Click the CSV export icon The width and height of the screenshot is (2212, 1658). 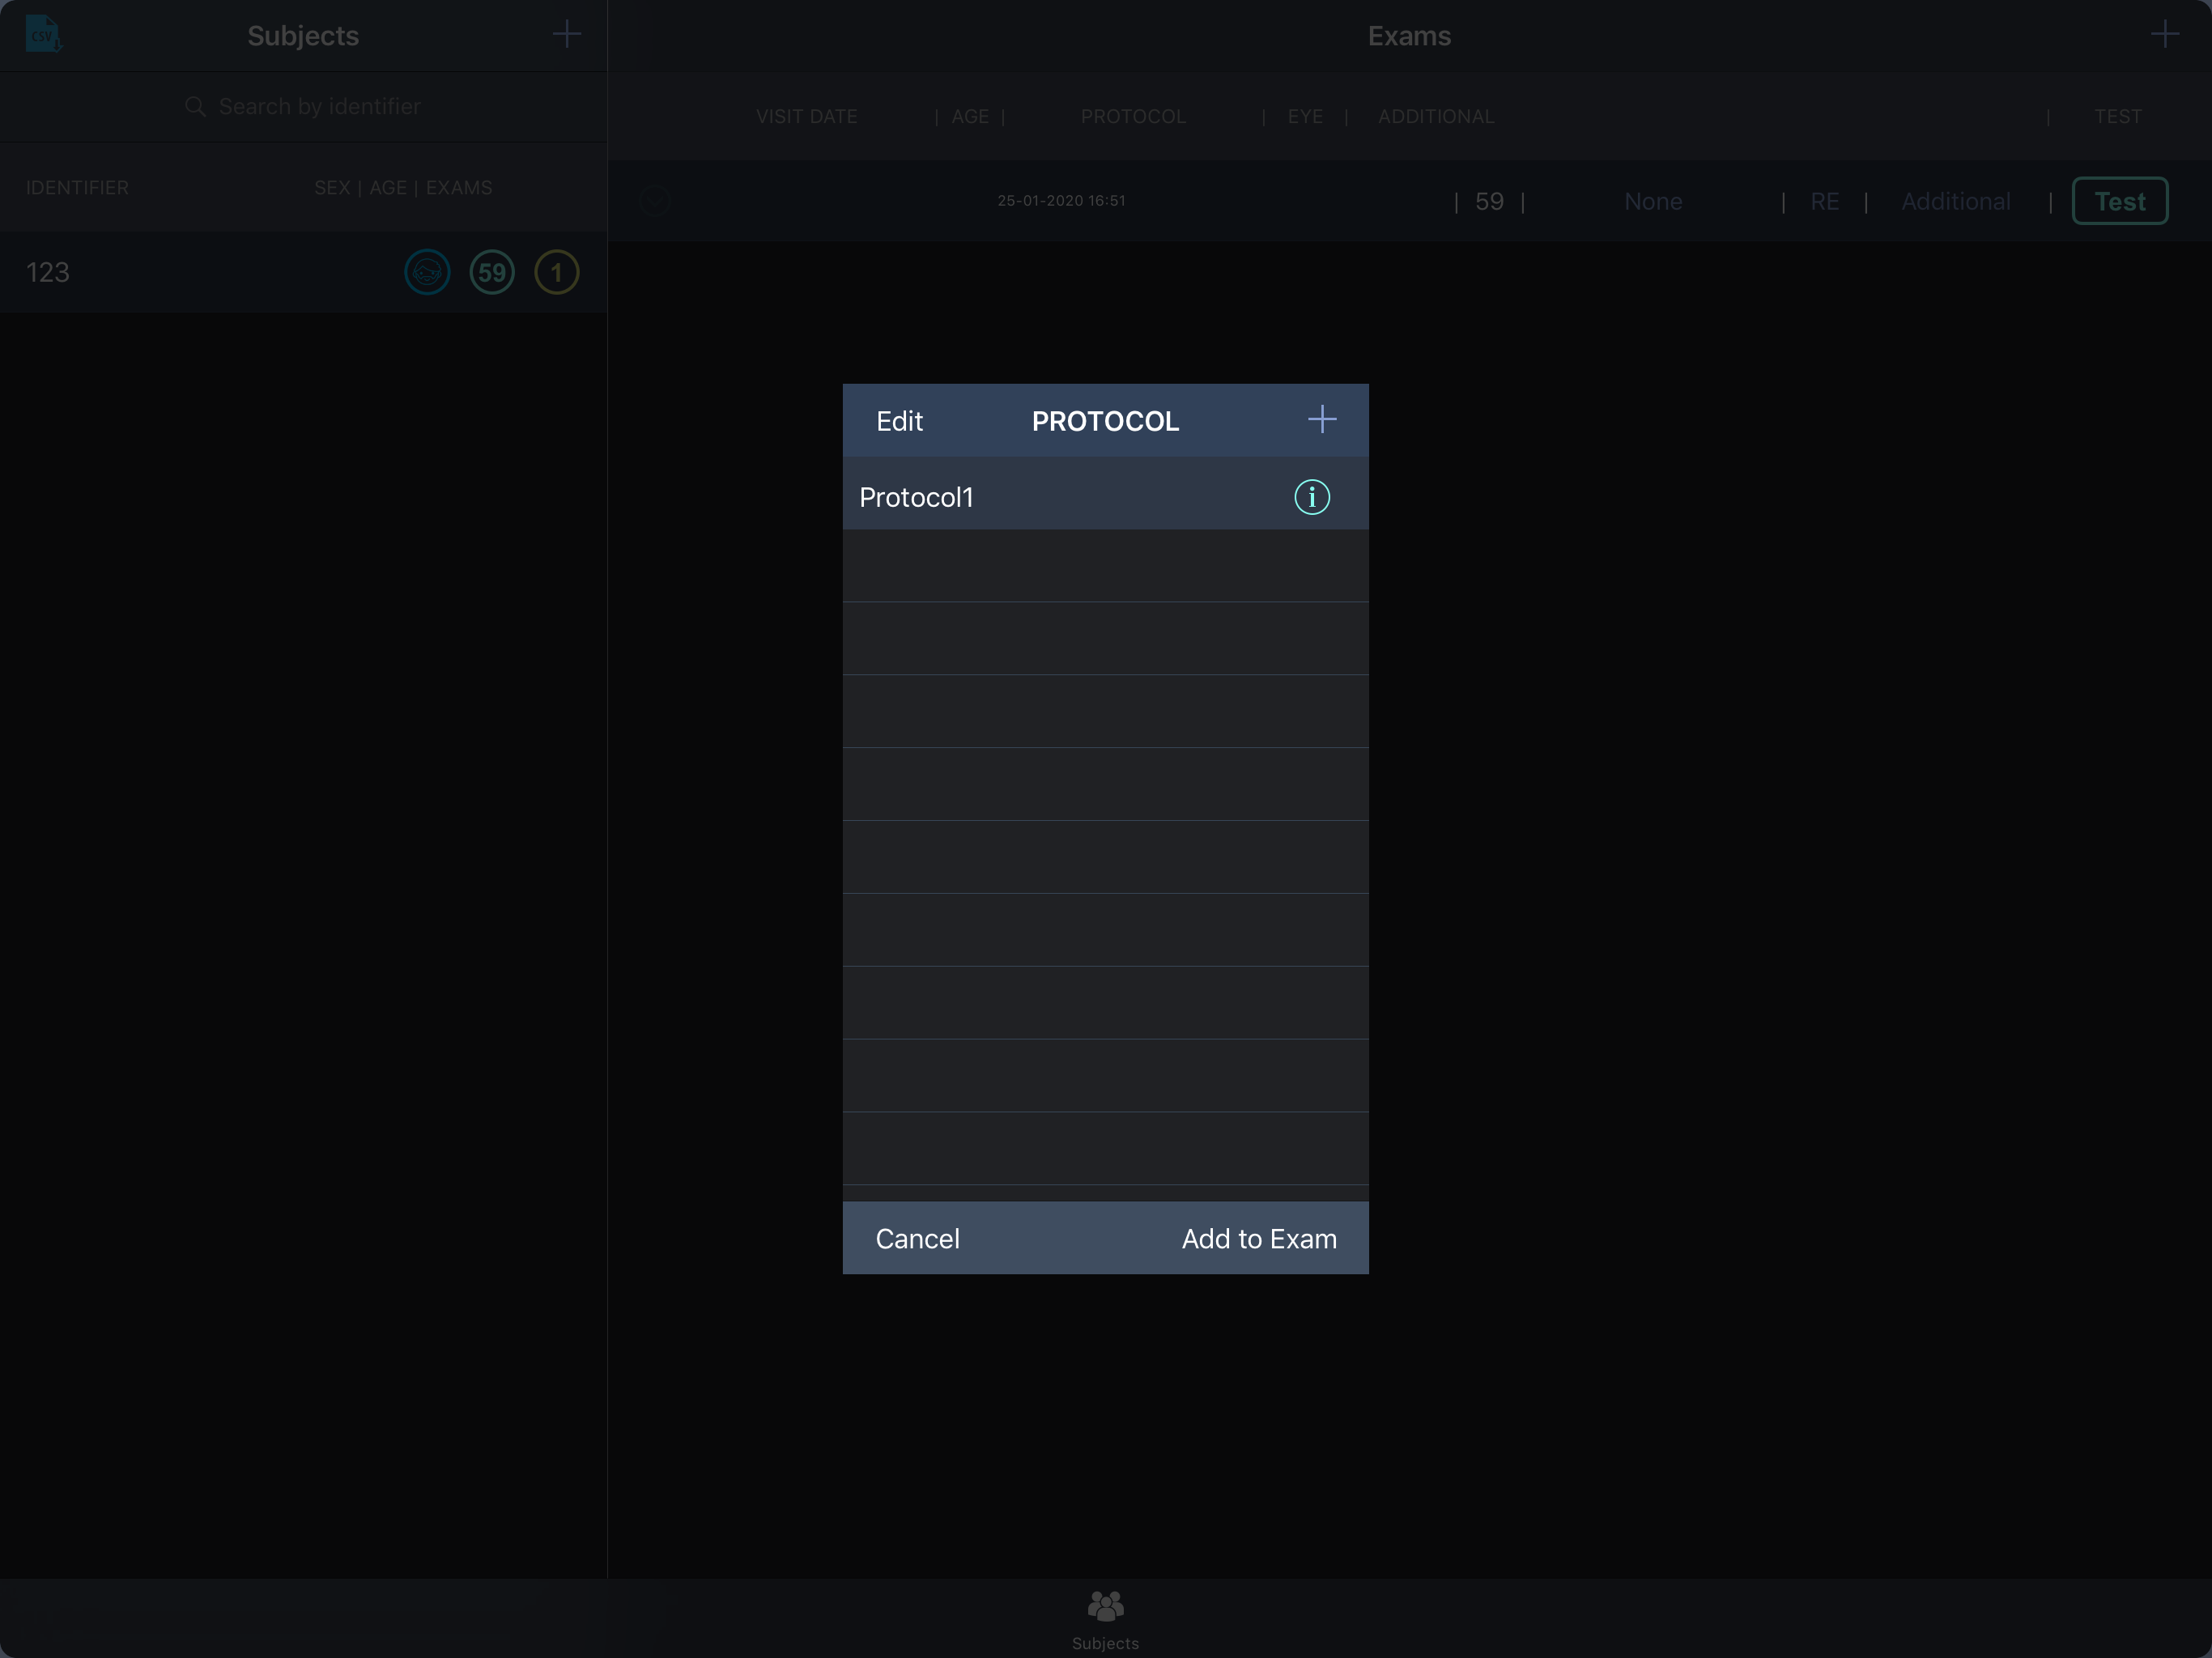[x=43, y=34]
